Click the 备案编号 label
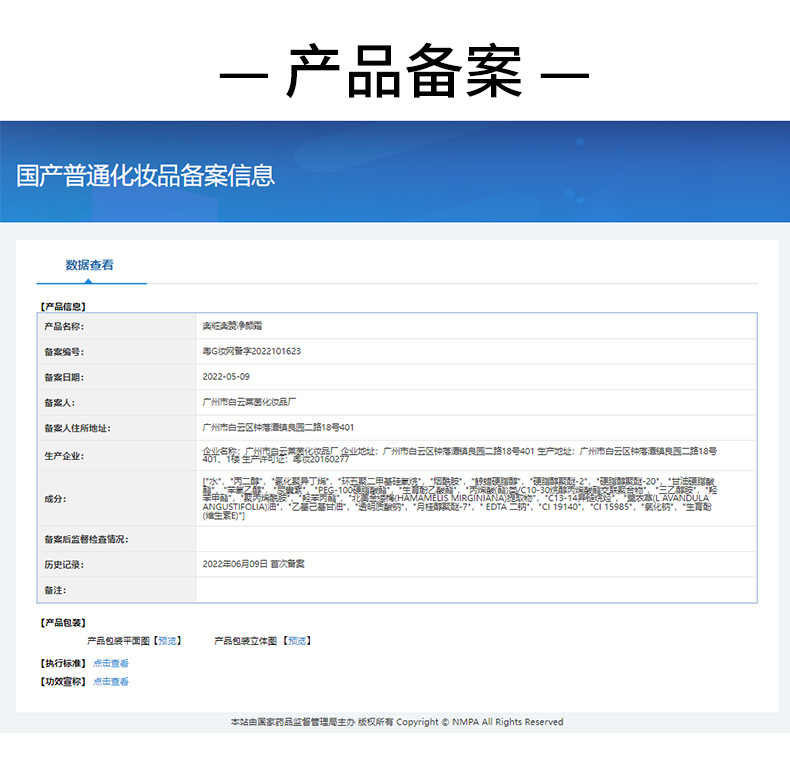 coord(64,352)
